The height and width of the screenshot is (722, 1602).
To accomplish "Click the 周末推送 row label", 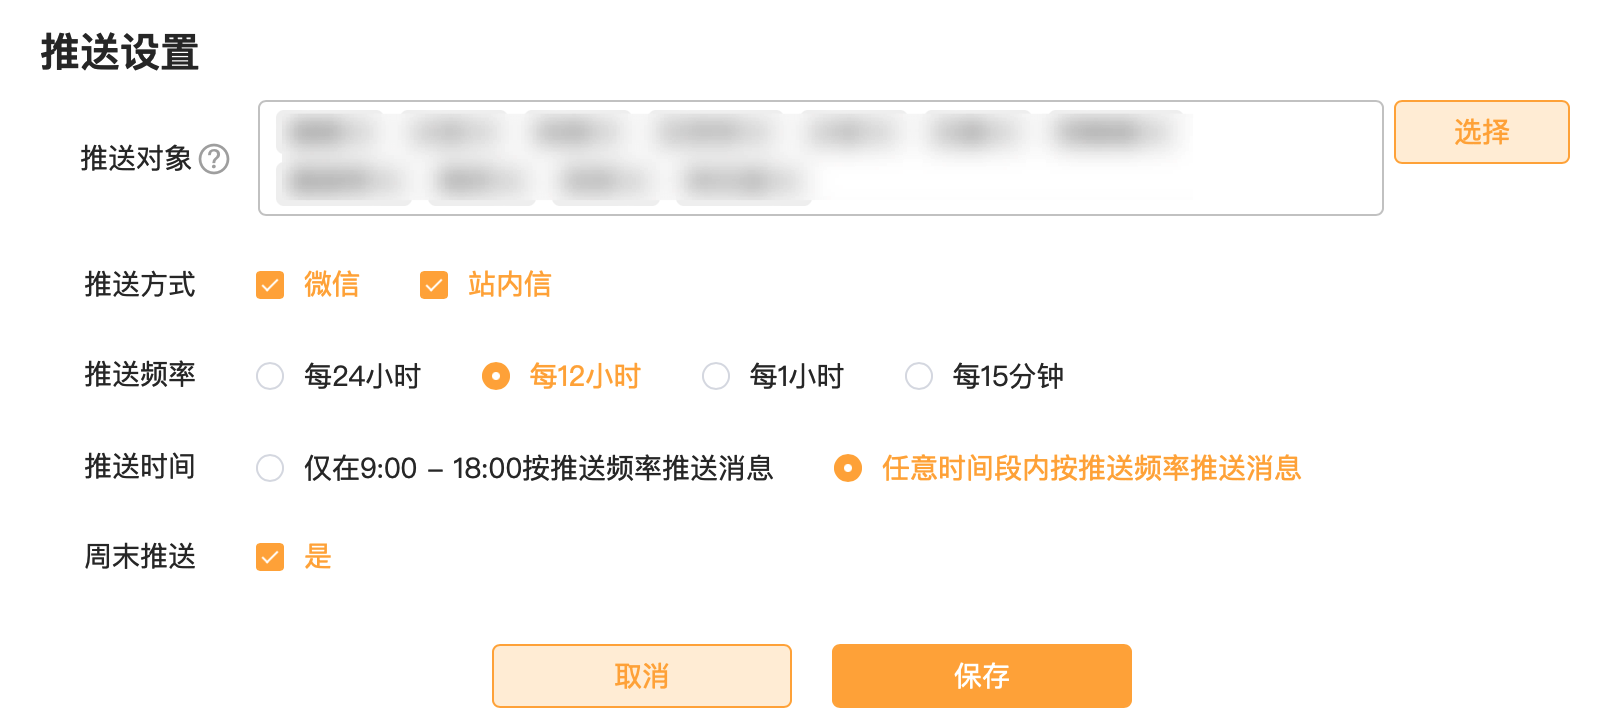I will [x=140, y=557].
